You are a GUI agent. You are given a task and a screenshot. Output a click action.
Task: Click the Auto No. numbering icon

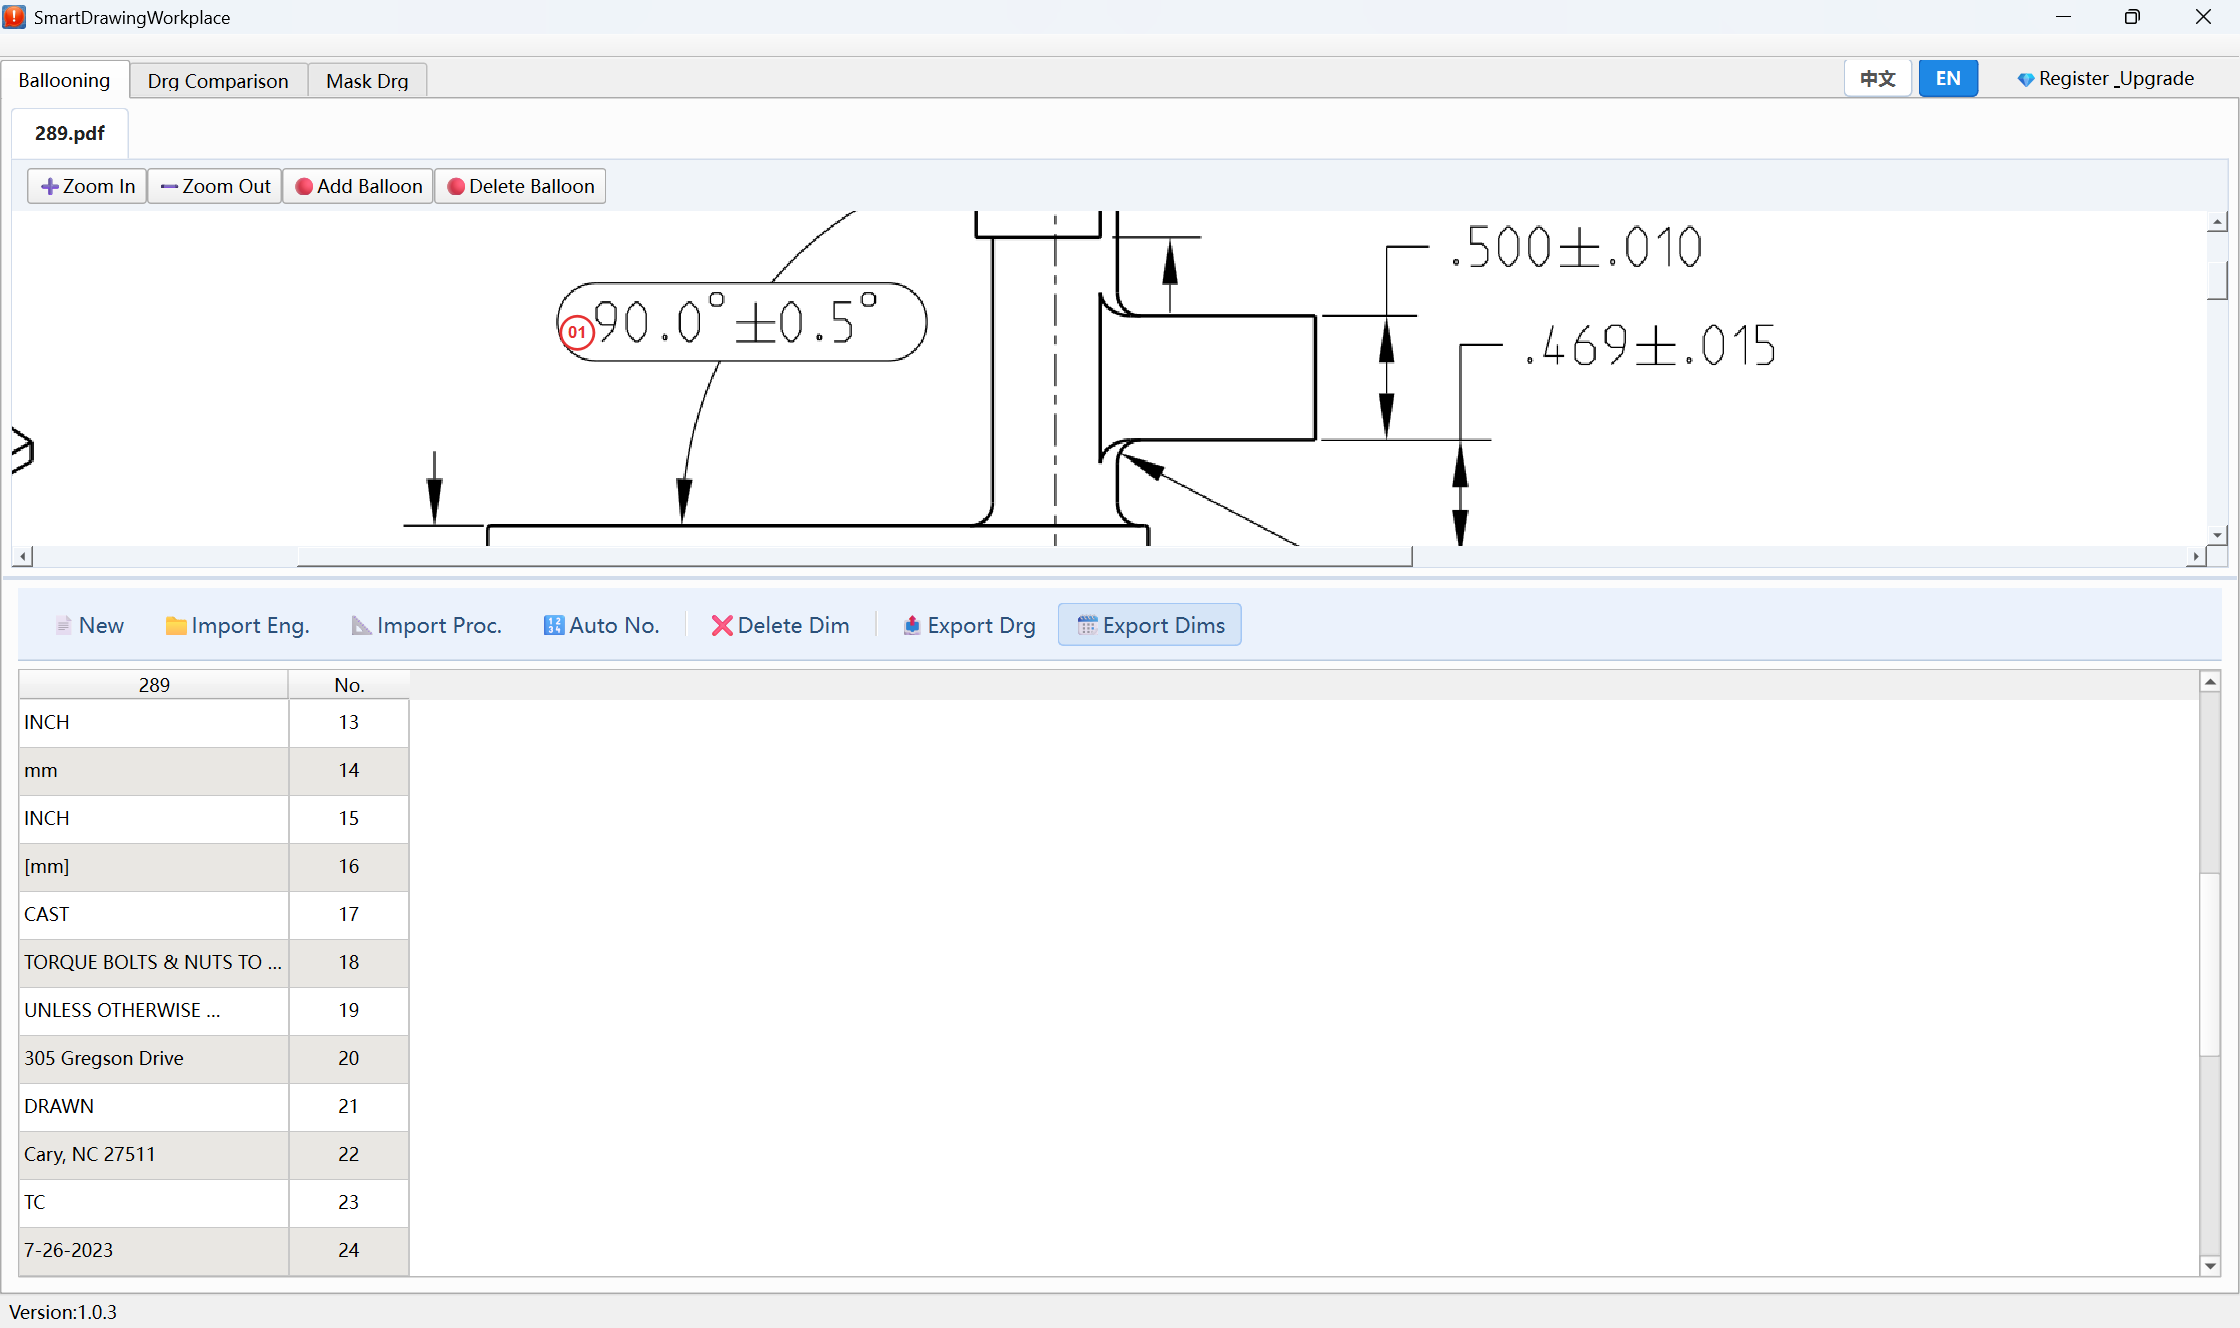[553, 626]
